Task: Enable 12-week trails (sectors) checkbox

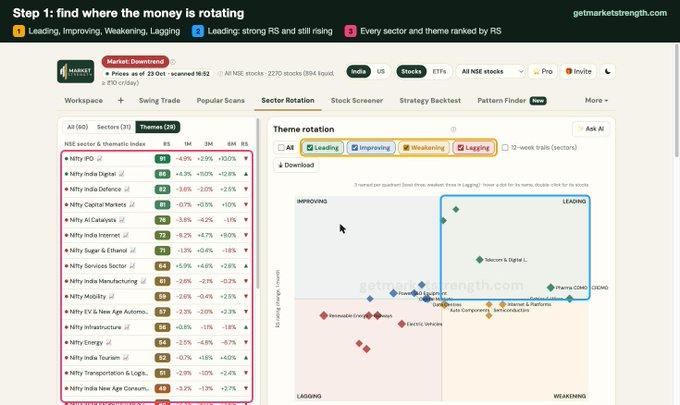Action: 505,147
